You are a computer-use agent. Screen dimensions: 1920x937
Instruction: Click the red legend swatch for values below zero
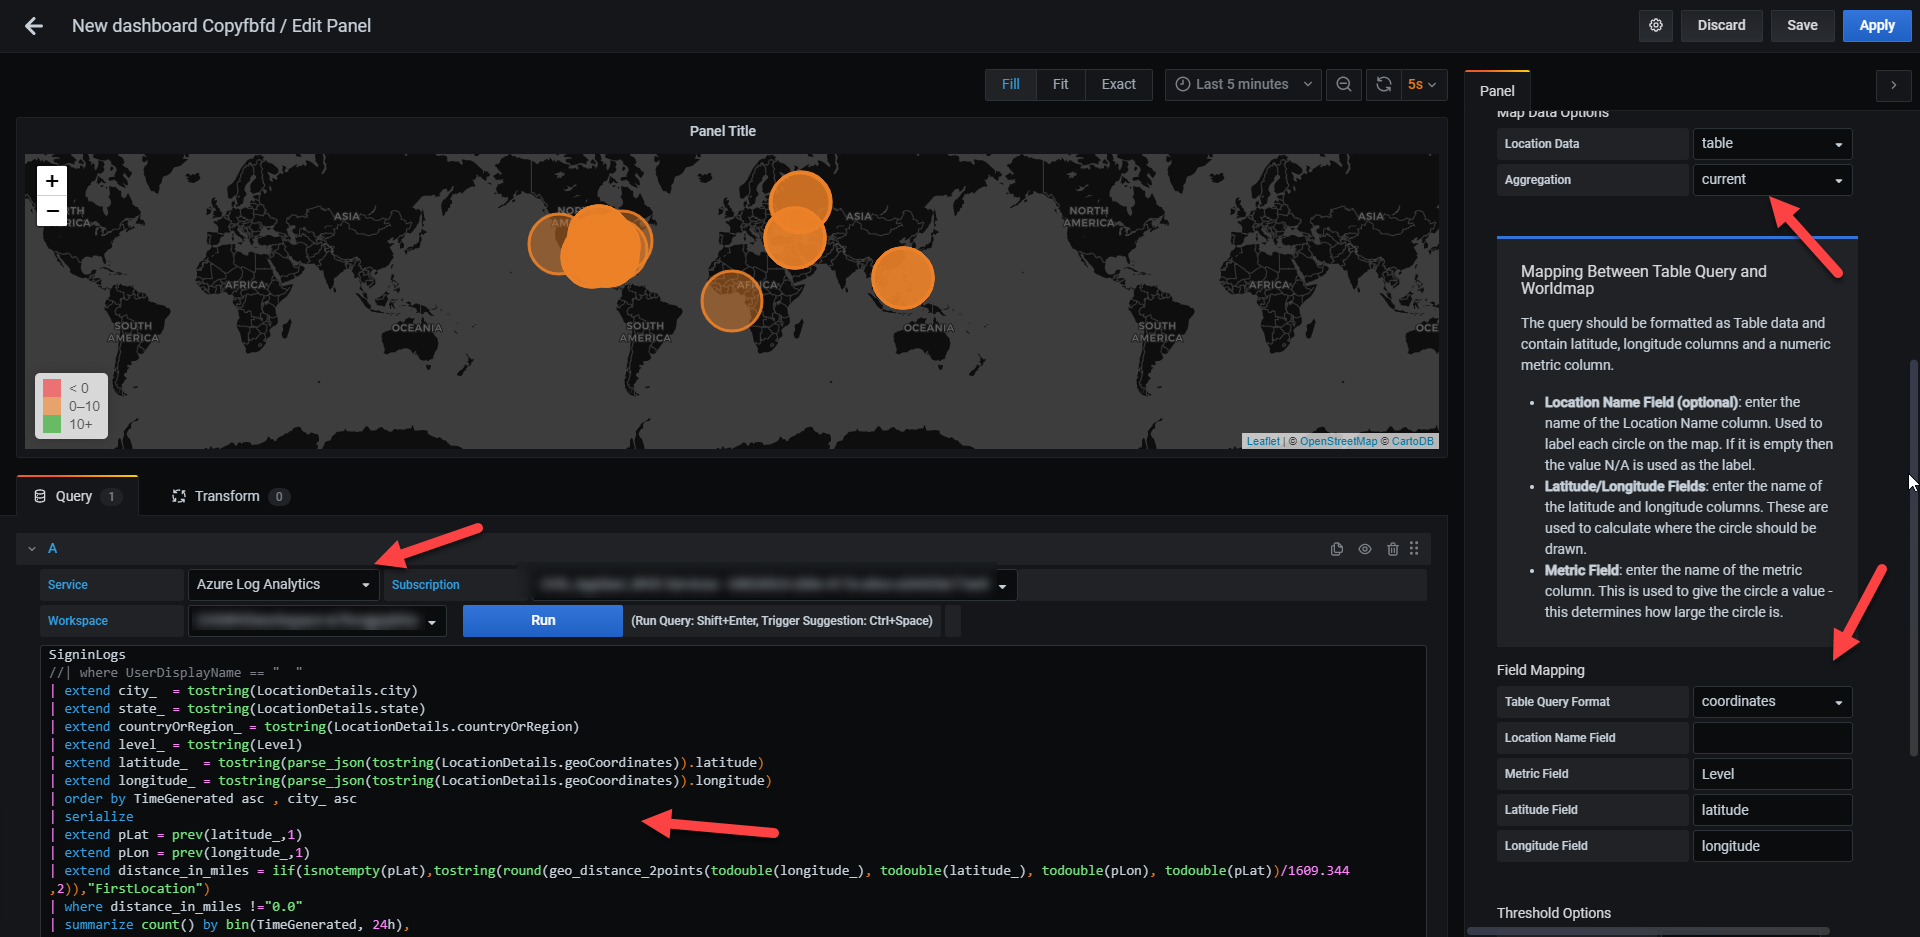52,388
